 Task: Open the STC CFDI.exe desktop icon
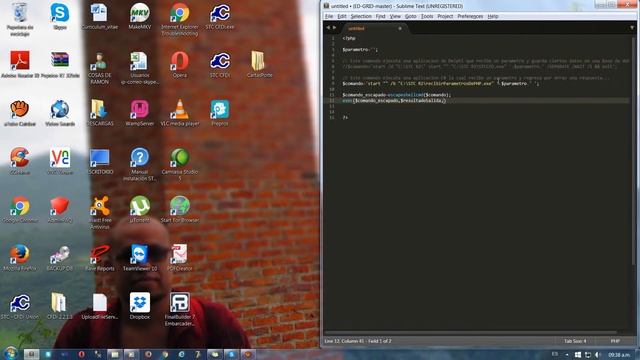pos(220,16)
